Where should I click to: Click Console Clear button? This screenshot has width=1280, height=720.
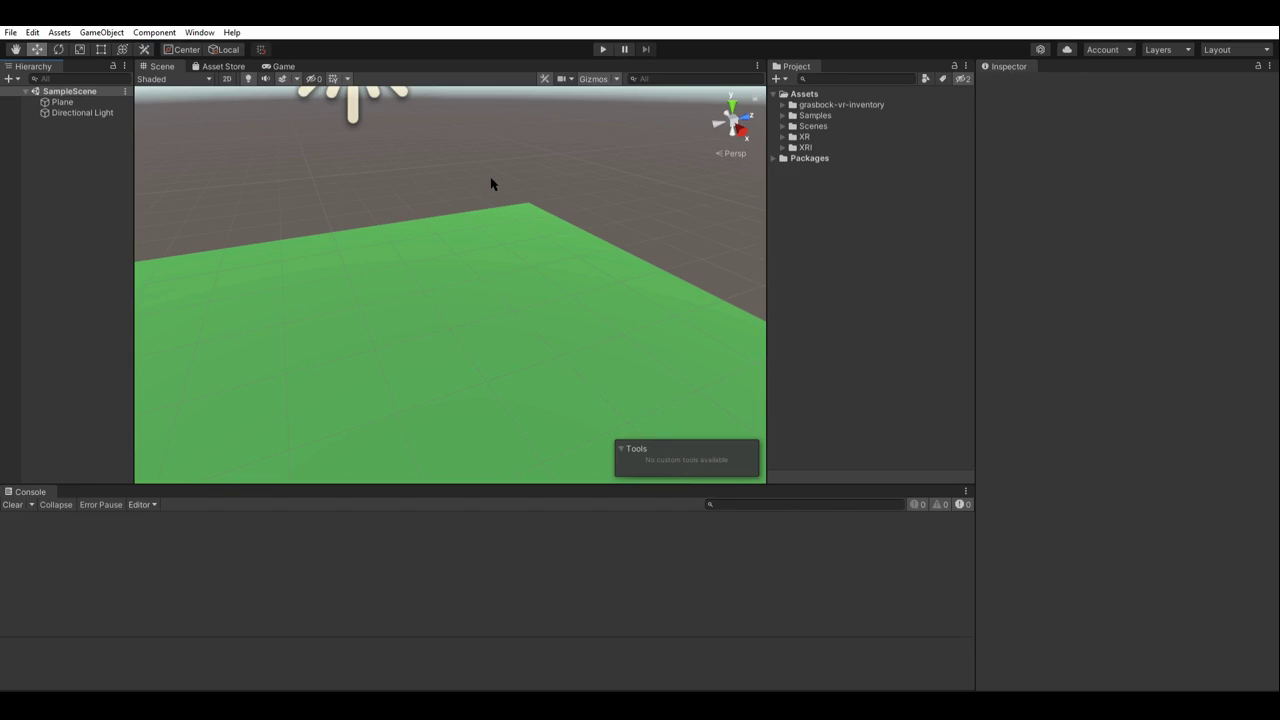(x=13, y=505)
